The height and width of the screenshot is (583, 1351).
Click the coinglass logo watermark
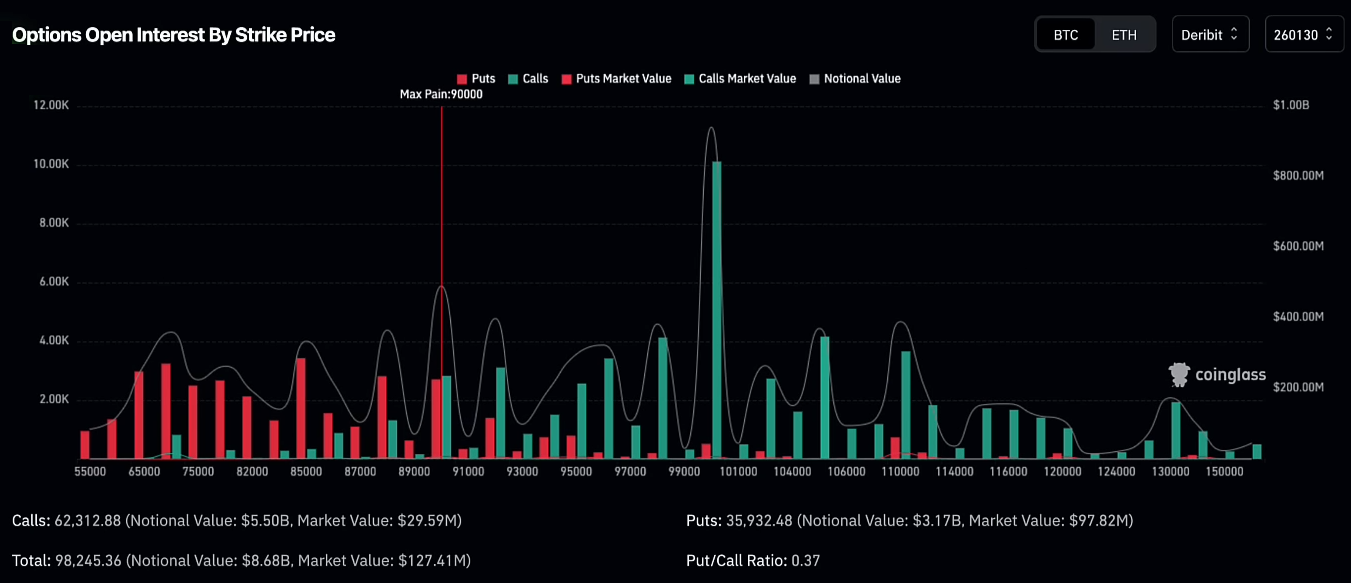pyautogui.click(x=1217, y=375)
